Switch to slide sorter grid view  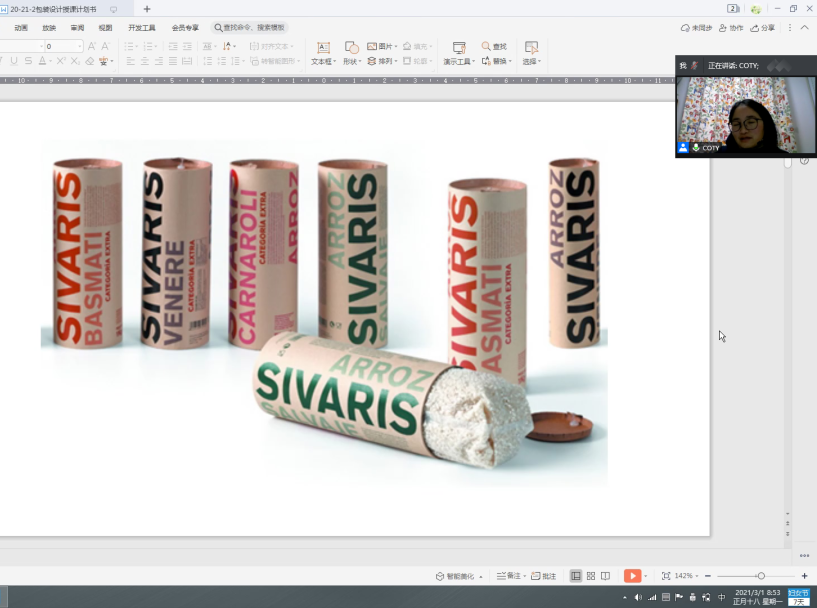pyautogui.click(x=591, y=576)
